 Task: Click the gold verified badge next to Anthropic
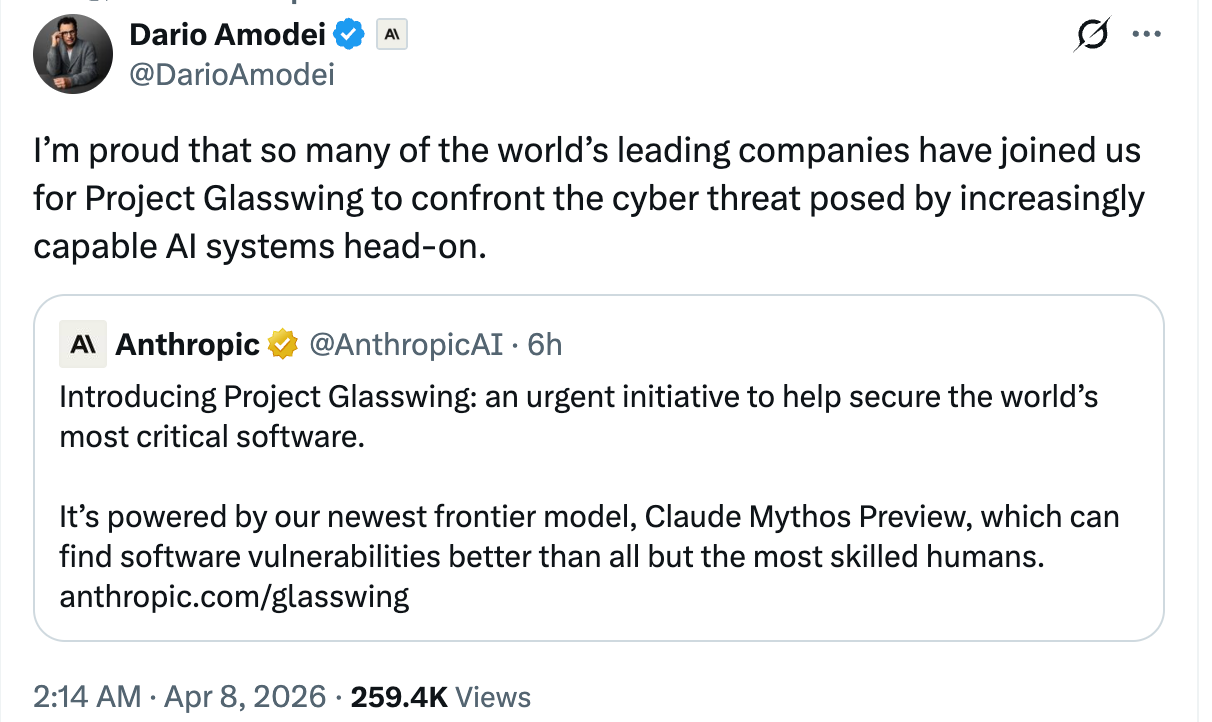pyautogui.click(x=284, y=345)
